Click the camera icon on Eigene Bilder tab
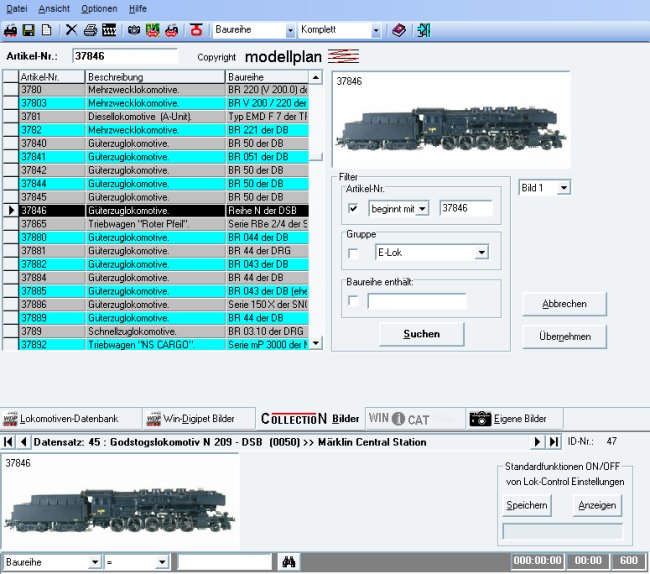This screenshot has width=650, height=574. 480,419
